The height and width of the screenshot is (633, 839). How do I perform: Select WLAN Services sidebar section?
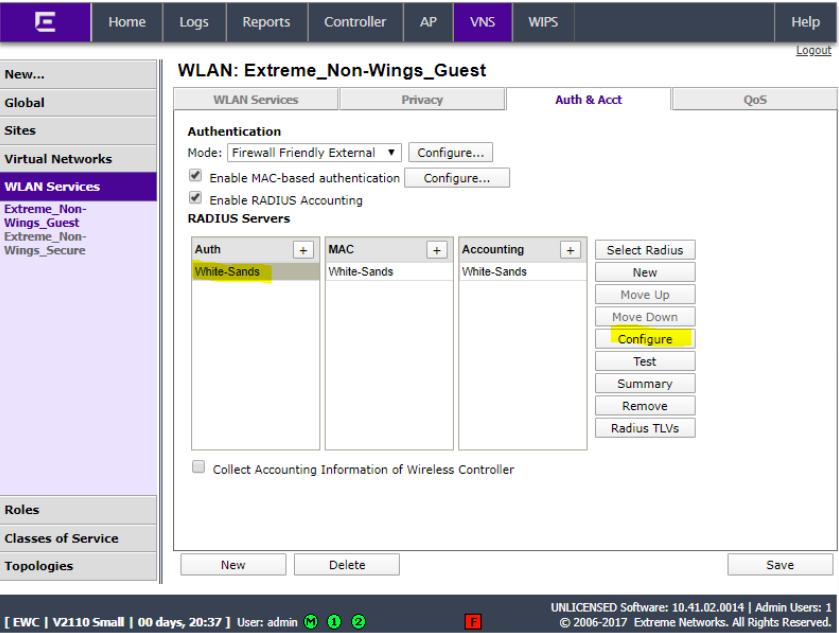tap(78, 187)
